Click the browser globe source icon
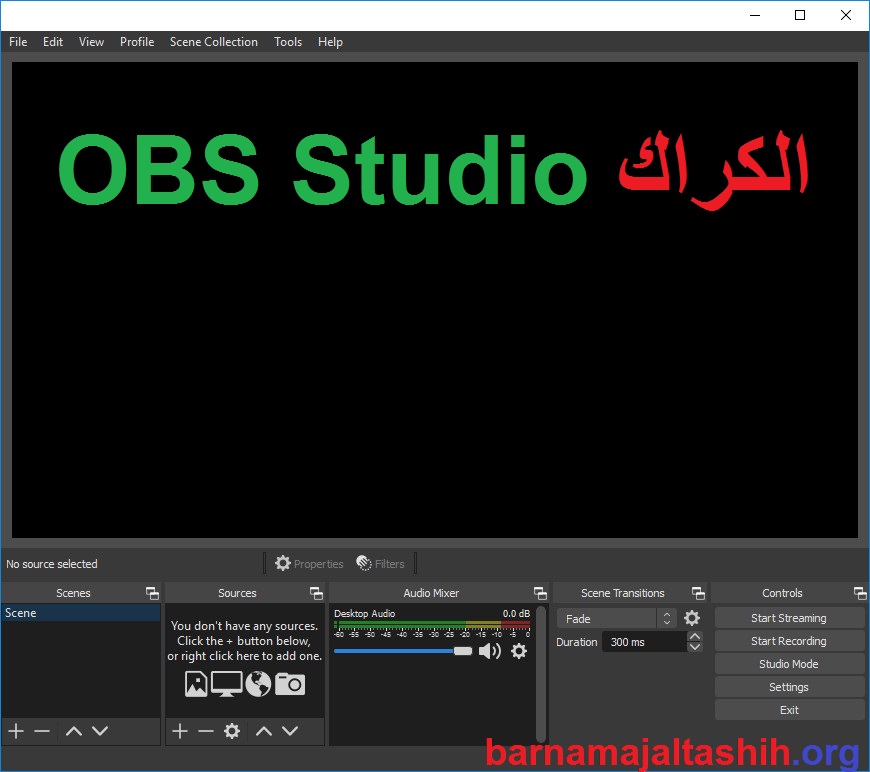Viewport: 870px width, 772px height. [x=258, y=684]
